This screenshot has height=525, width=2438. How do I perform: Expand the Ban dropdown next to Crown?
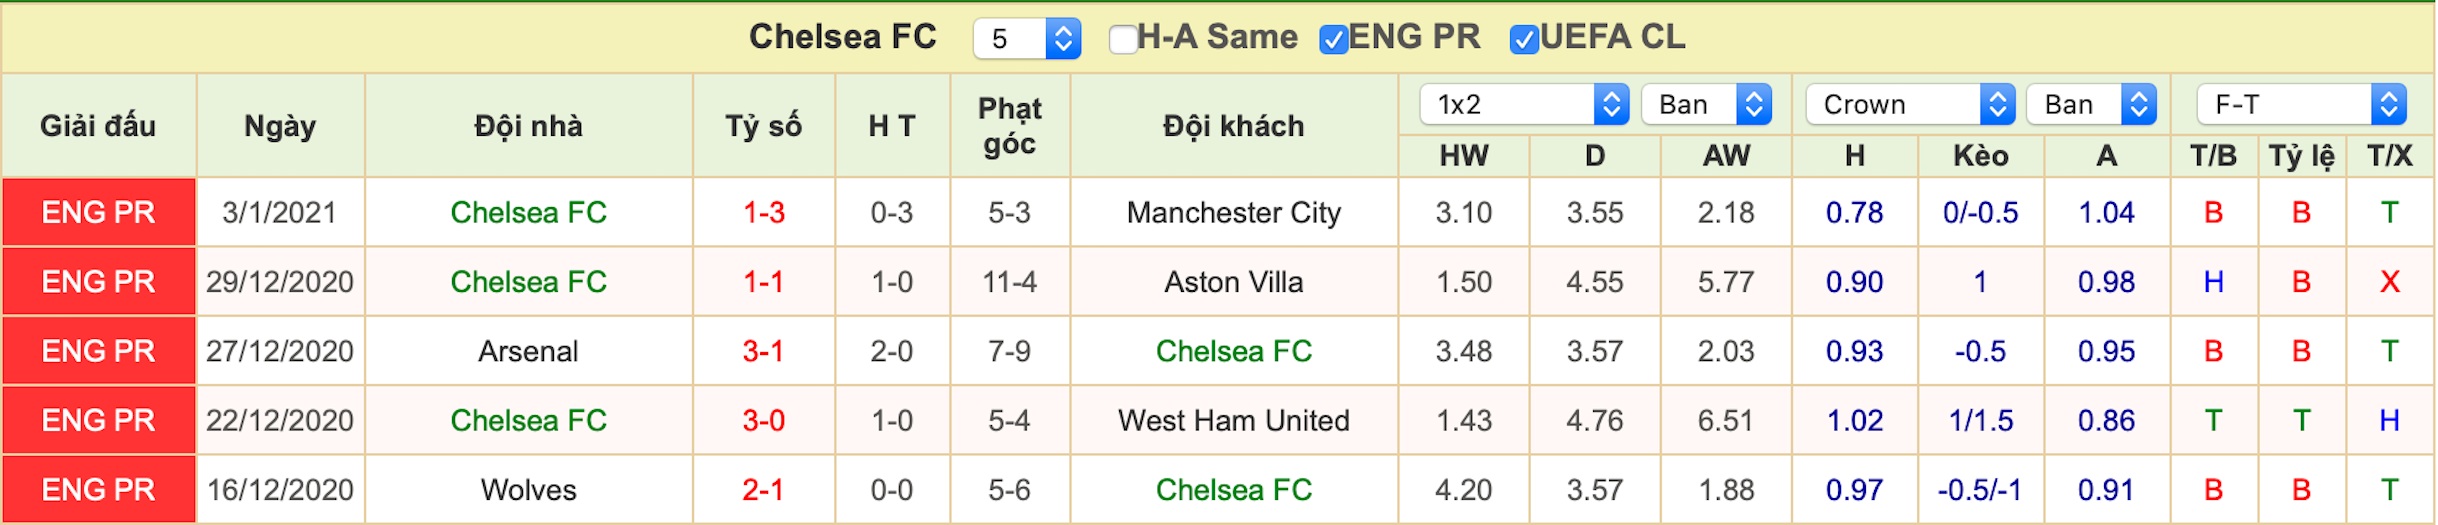click(2091, 104)
